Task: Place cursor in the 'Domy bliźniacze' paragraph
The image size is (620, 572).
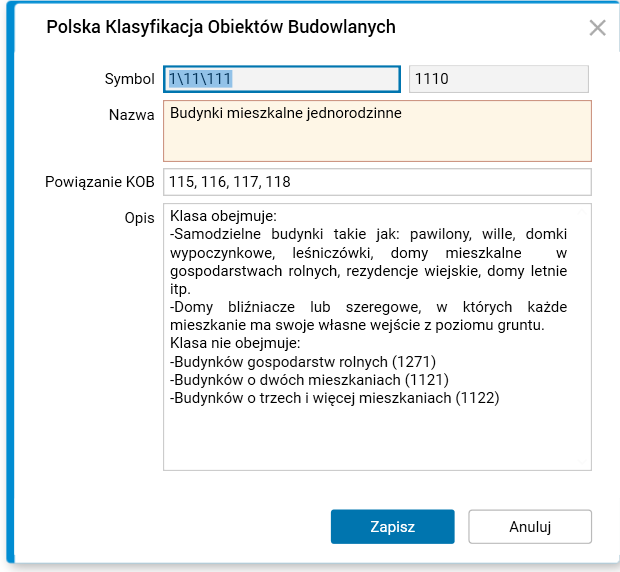Action: coord(368,316)
